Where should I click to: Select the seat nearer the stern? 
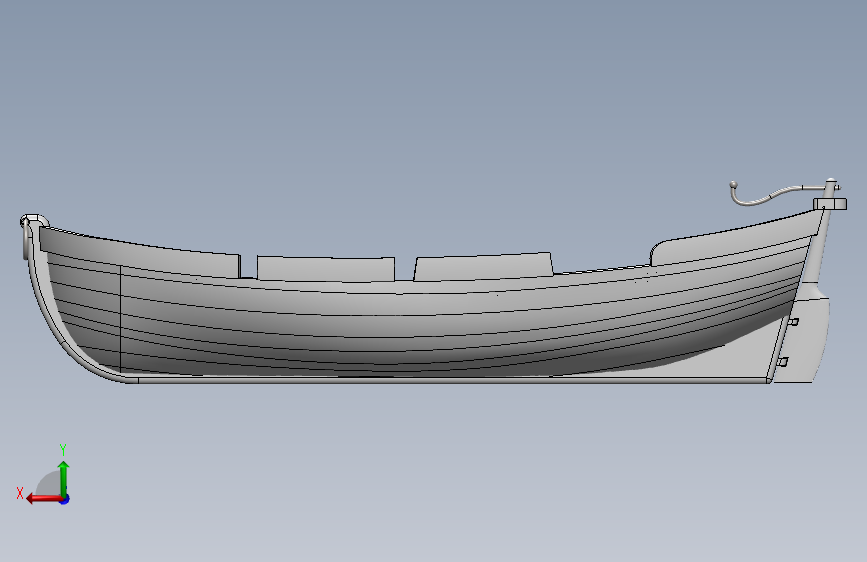tap(483, 267)
